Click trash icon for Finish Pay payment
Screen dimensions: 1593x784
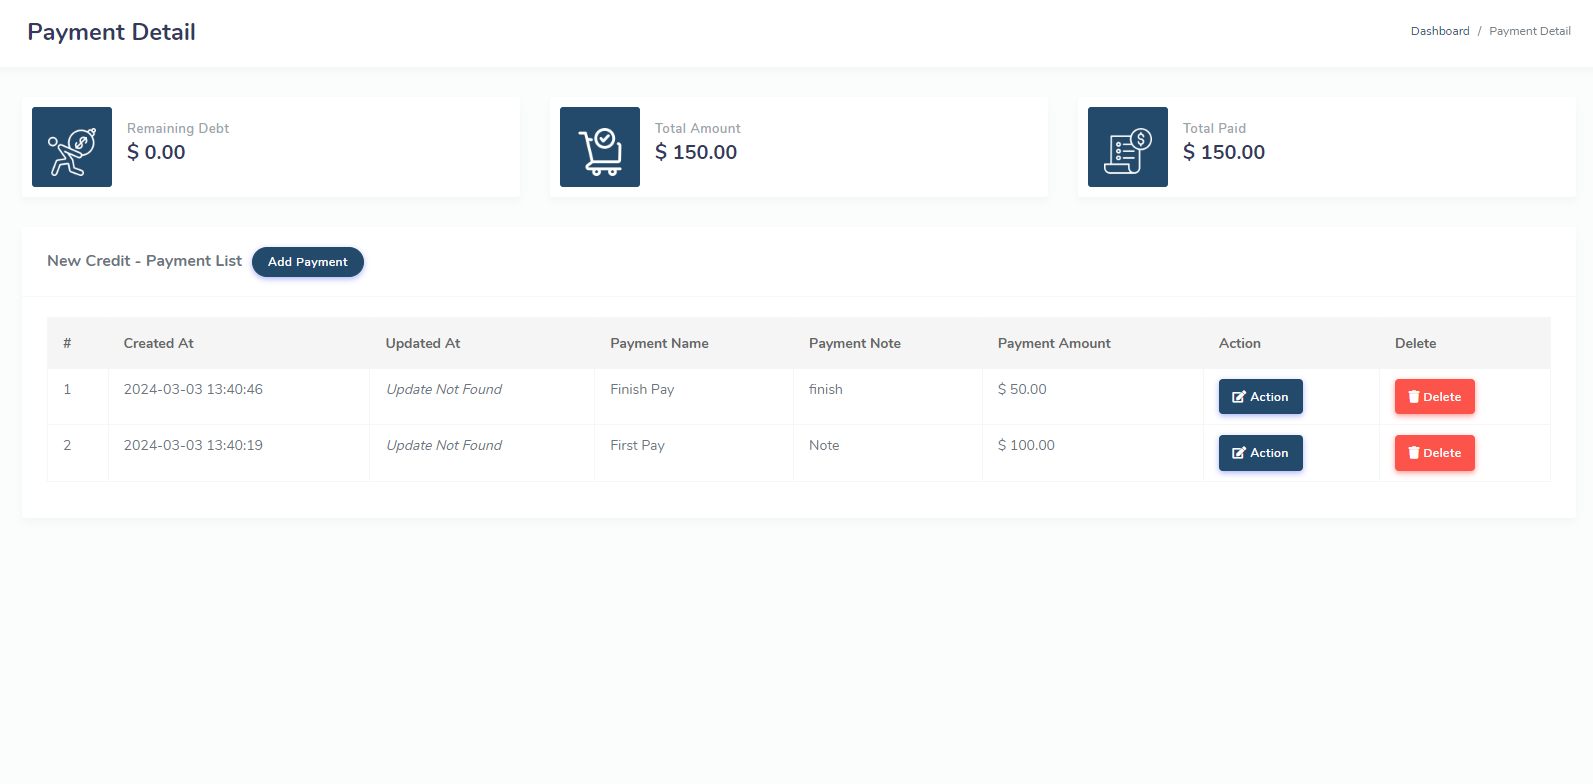coord(1414,397)
